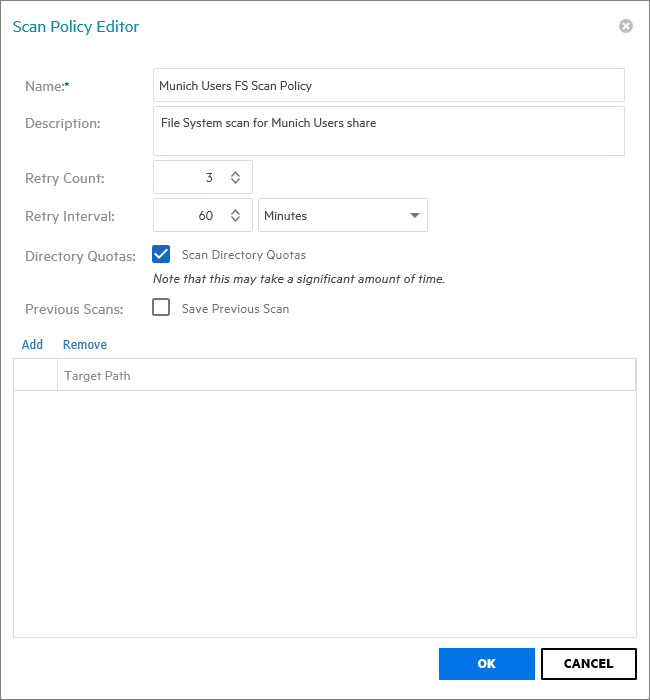650x700 pixels.
Task: Click the blank header cell beside Target Path
Action: tap(36, 375)
